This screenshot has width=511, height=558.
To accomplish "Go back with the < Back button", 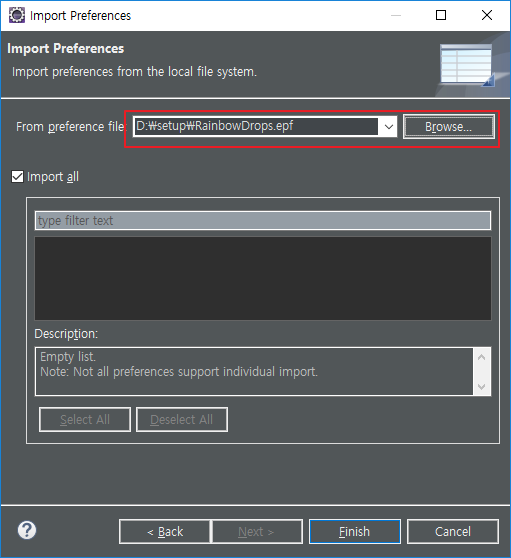I will 165,532.
